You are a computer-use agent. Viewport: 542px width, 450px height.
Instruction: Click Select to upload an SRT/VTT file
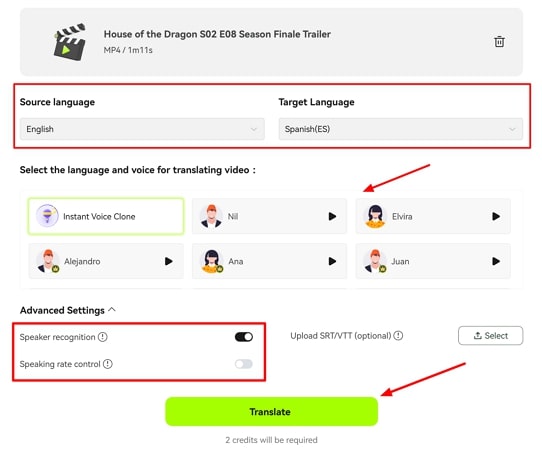point(490,336)
